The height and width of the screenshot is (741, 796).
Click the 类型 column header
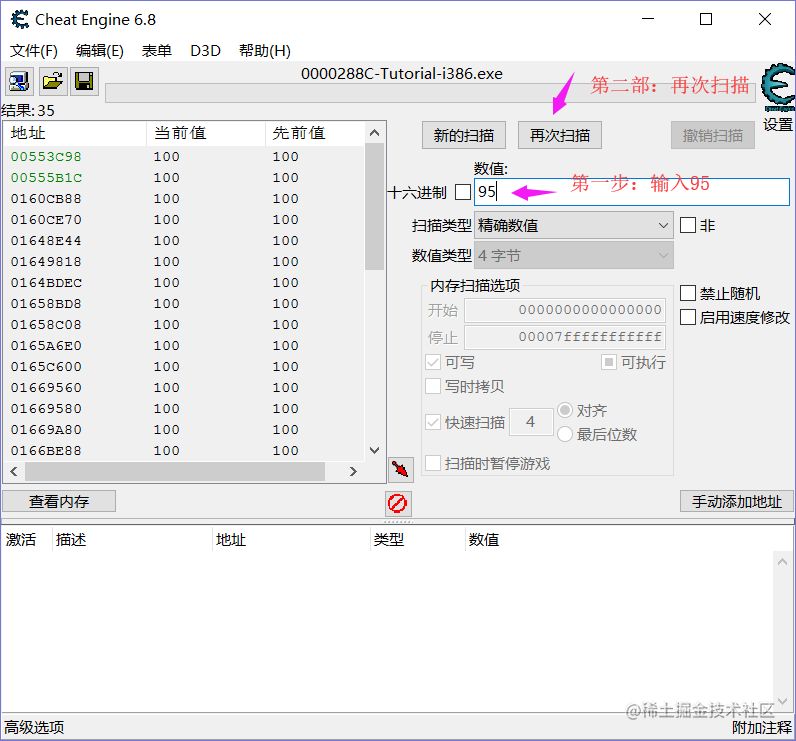(418, 540)
